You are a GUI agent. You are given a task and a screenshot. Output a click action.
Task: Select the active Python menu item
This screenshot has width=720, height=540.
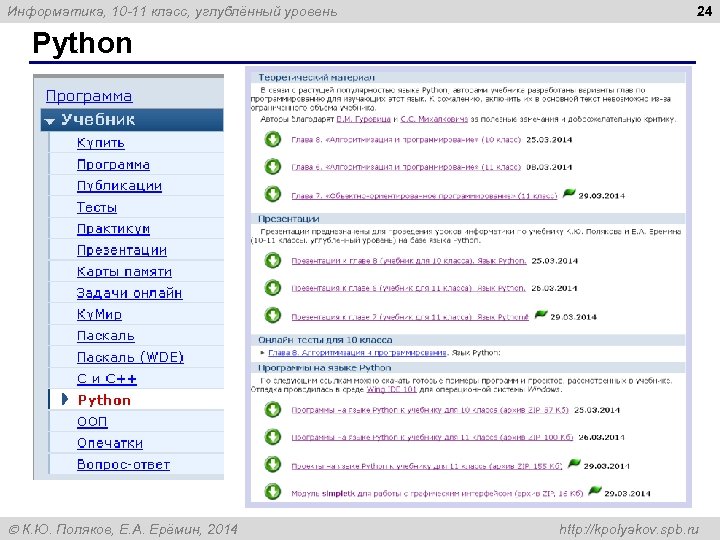(x=104, y=400)
